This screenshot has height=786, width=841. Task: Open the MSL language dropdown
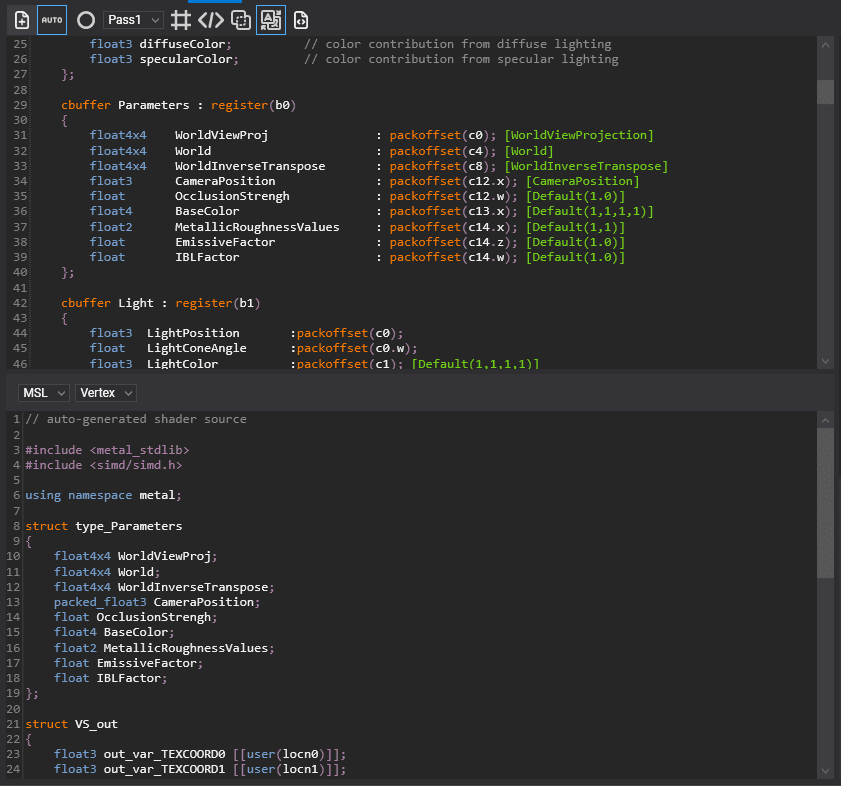click(43, 393)
